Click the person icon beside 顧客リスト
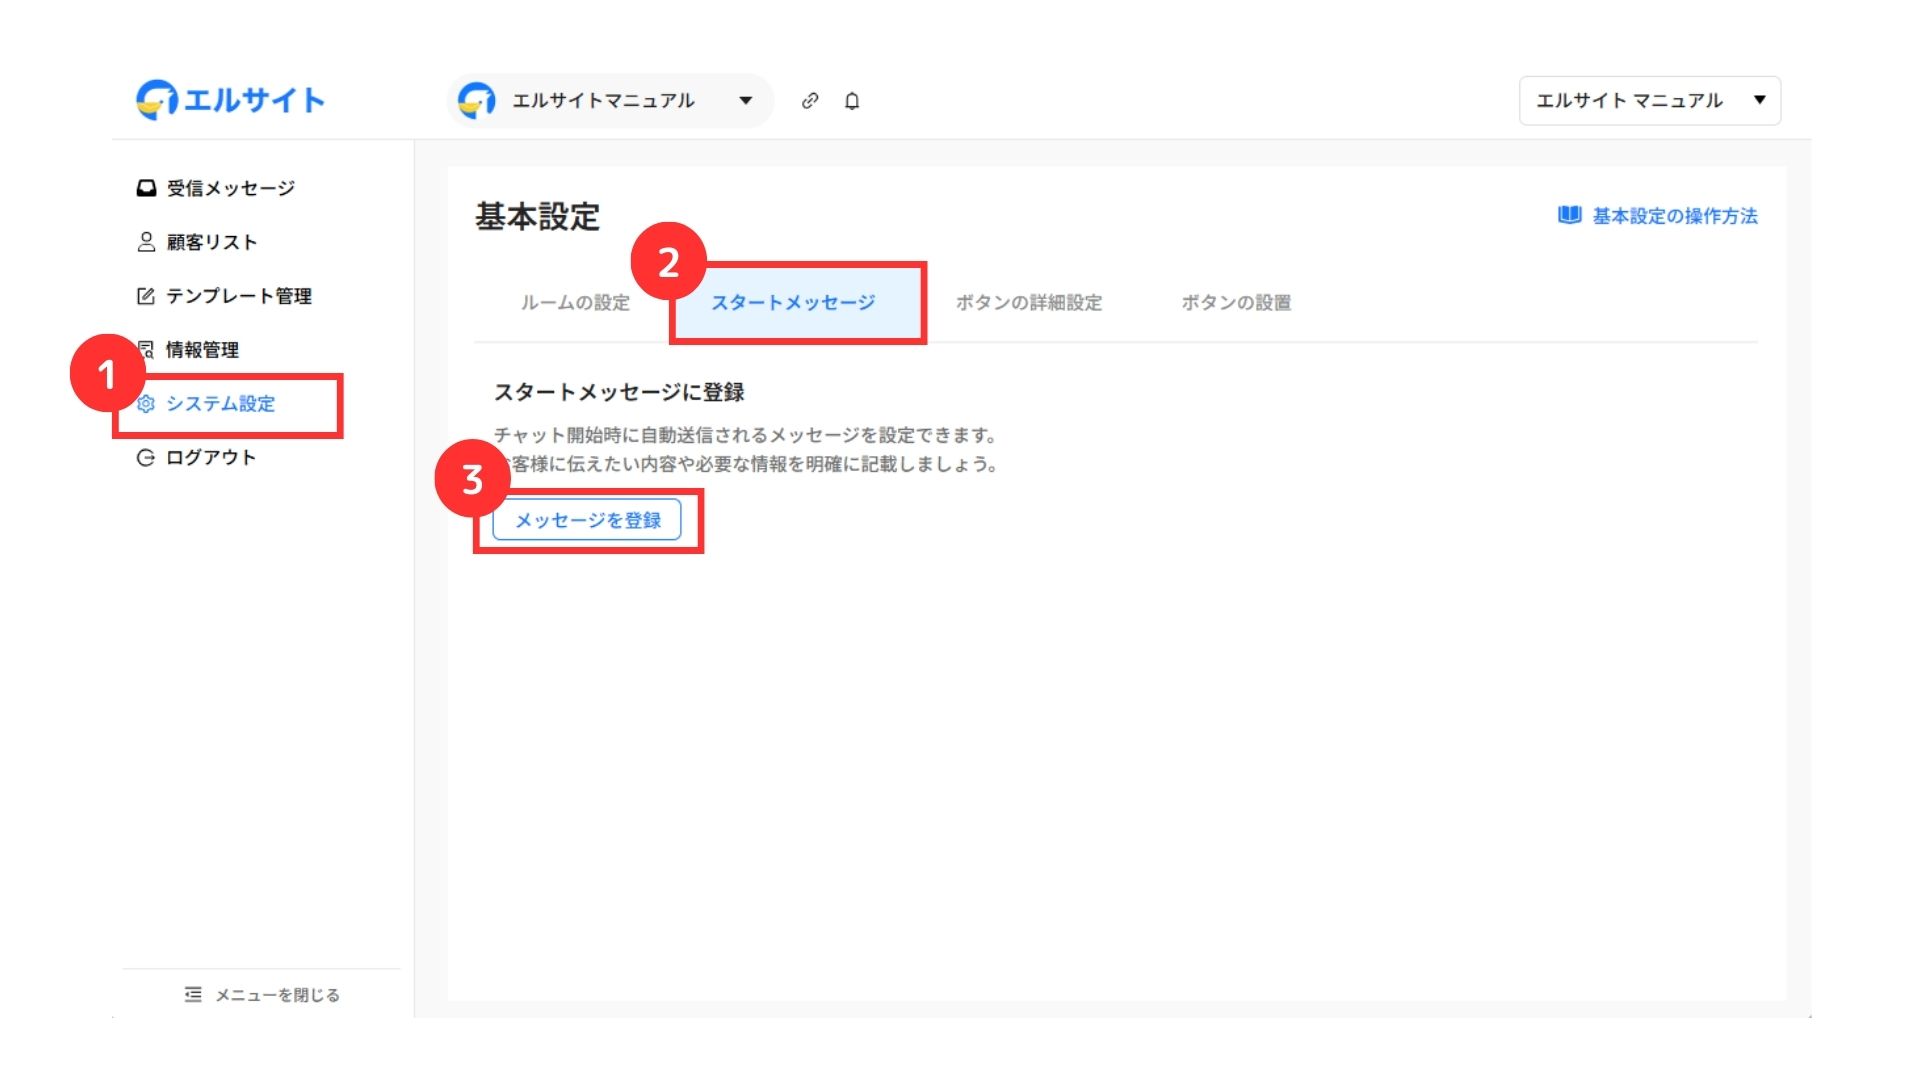This screenshot has width=1920, height=1080. tap(146, 242)
